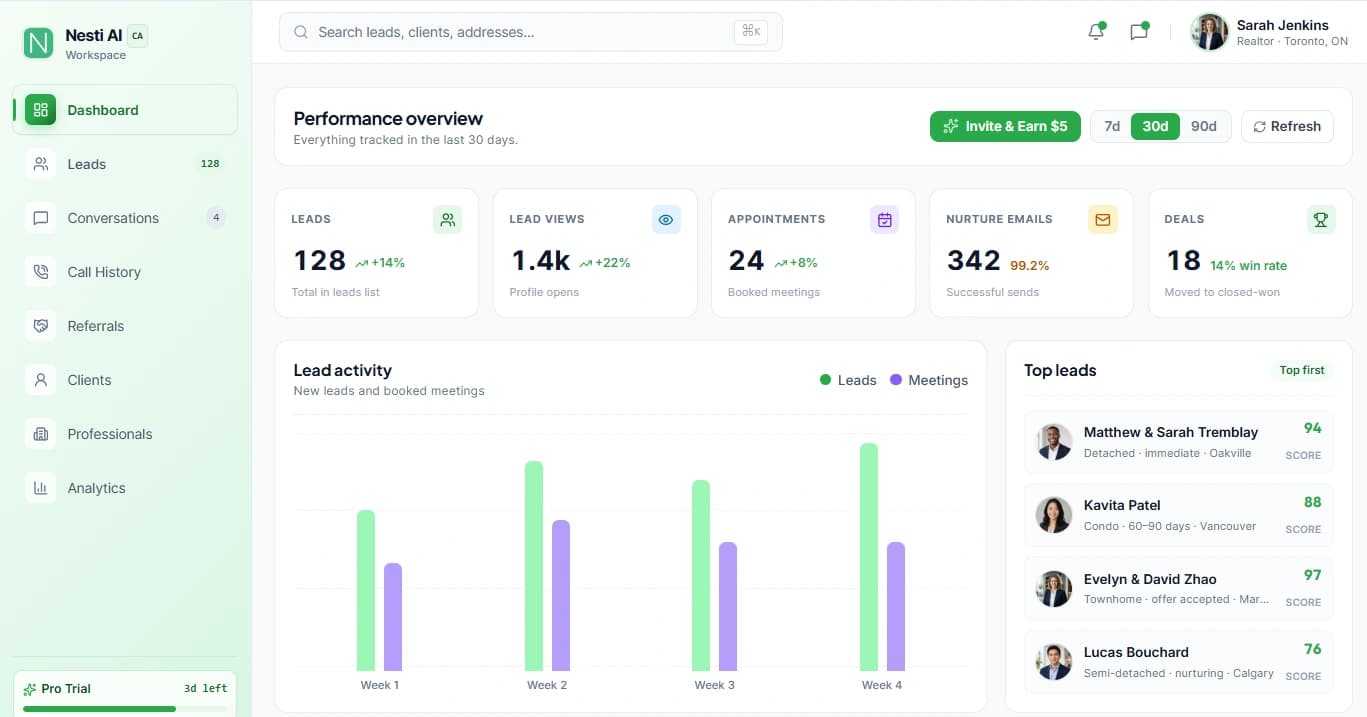Open the Lucas Bouchard lead name

(1136, 652)
